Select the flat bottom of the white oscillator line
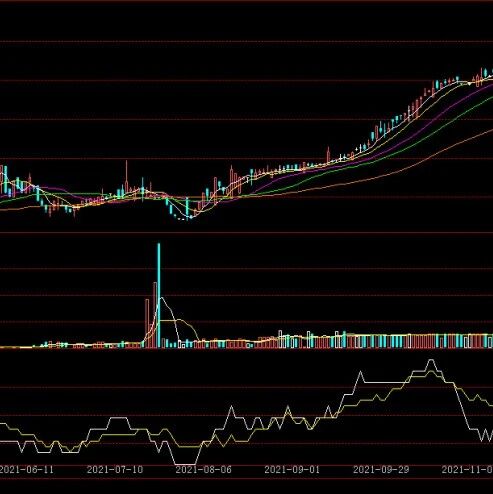Image resolution: width=493 pixels, height=494 pixels. tap(185, 464)
